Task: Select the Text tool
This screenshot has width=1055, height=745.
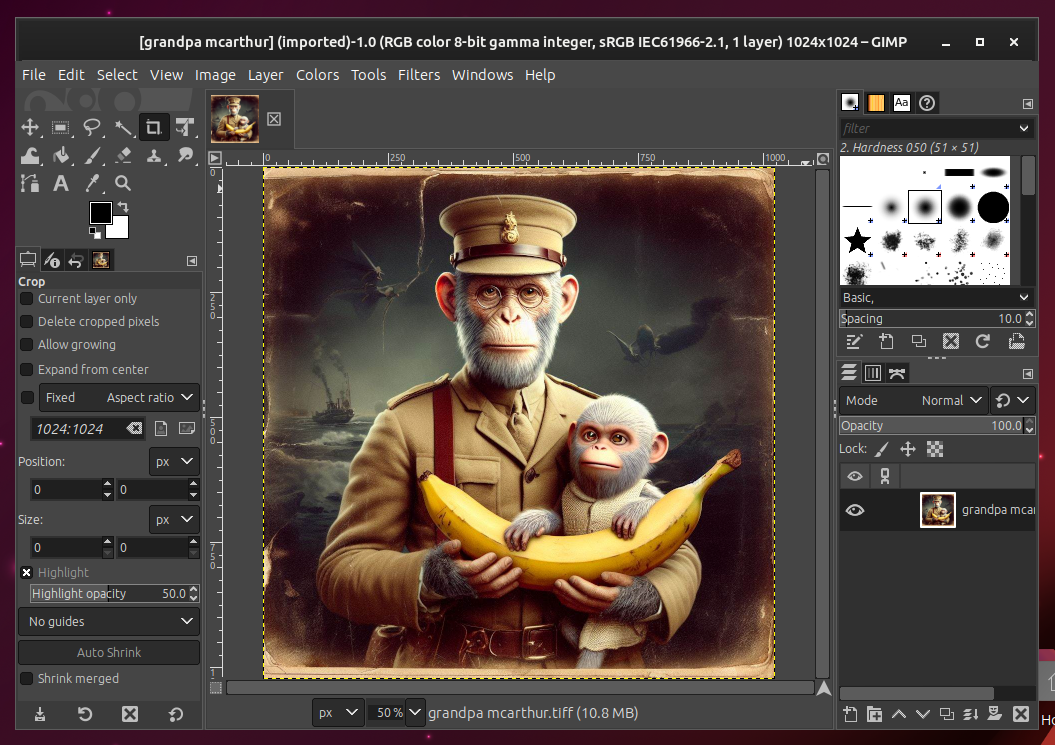Action: [61, 183]
